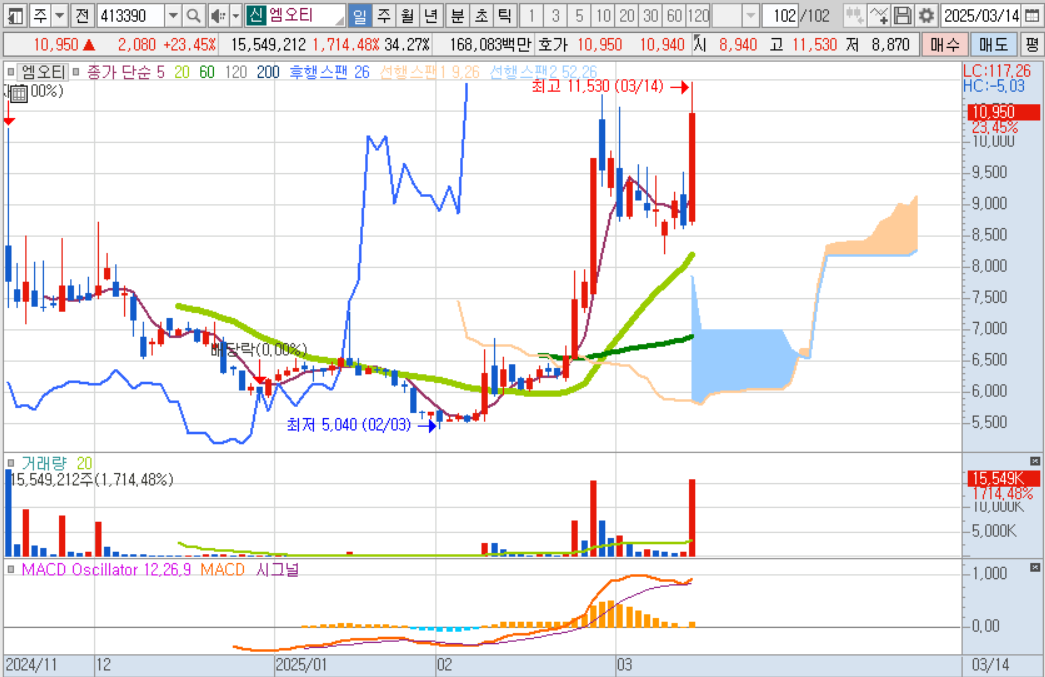
Task: Click the 평 button
Action: click(1031, 45)
